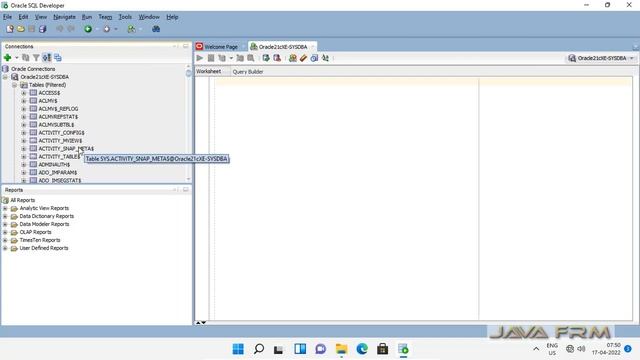The image size is (640, 360).
Task: Open the New Connection dropdown arrow
Action: point(17,58)
